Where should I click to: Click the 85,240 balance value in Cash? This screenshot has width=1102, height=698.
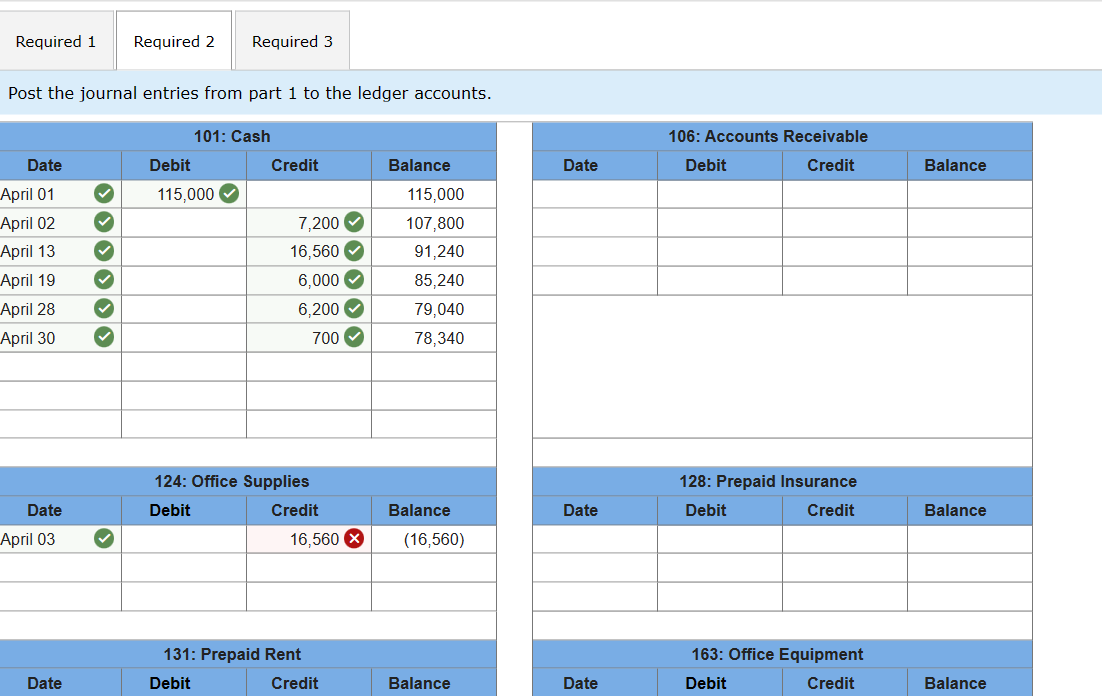[439, 280]
